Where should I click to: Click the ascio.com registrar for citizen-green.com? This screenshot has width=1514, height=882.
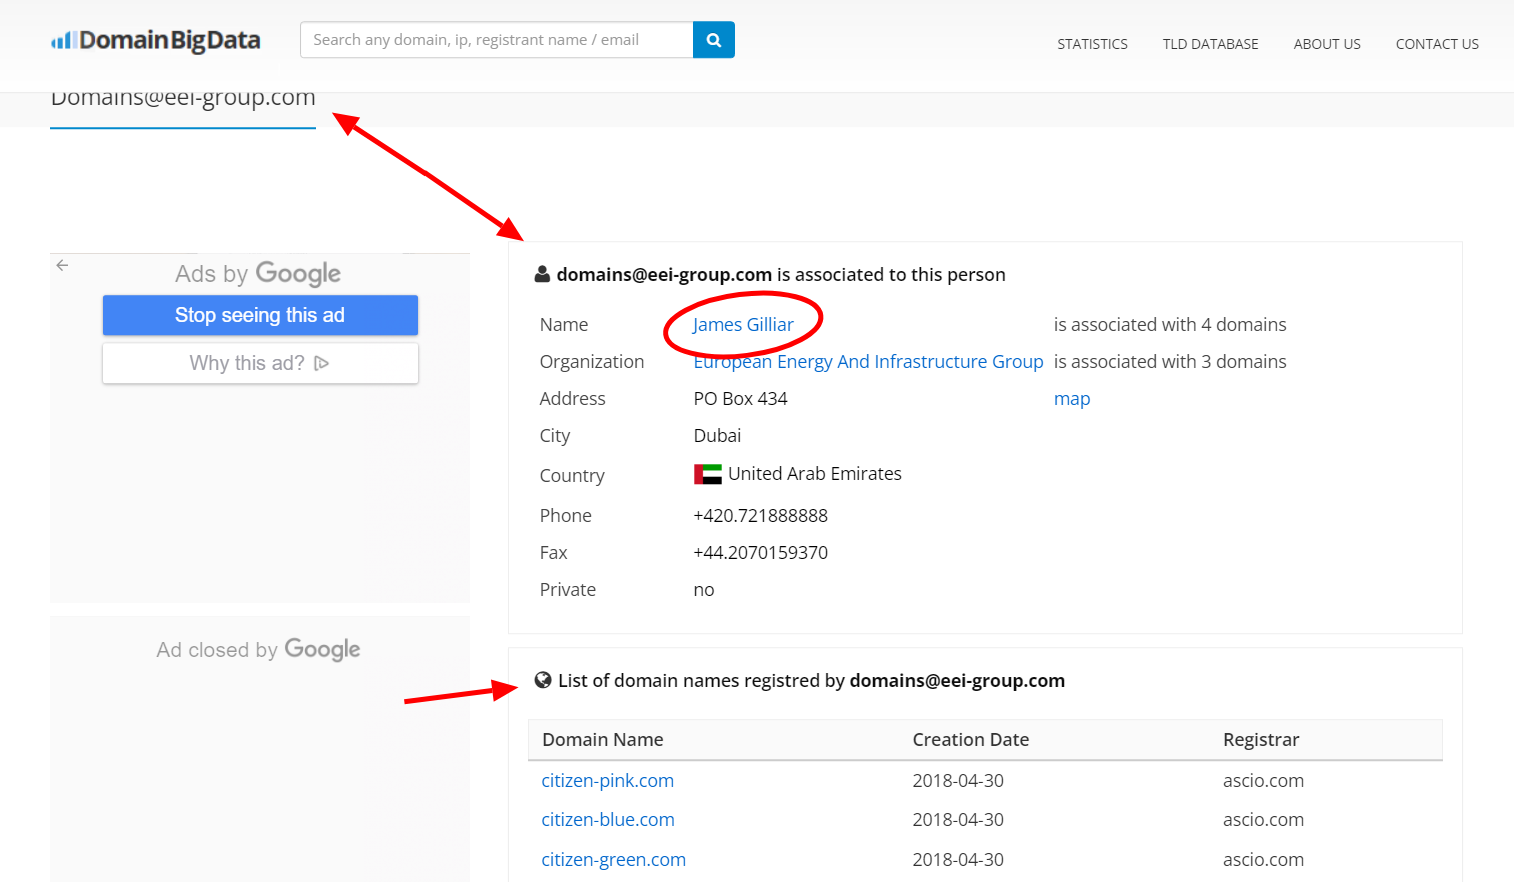coord(1263,859)
